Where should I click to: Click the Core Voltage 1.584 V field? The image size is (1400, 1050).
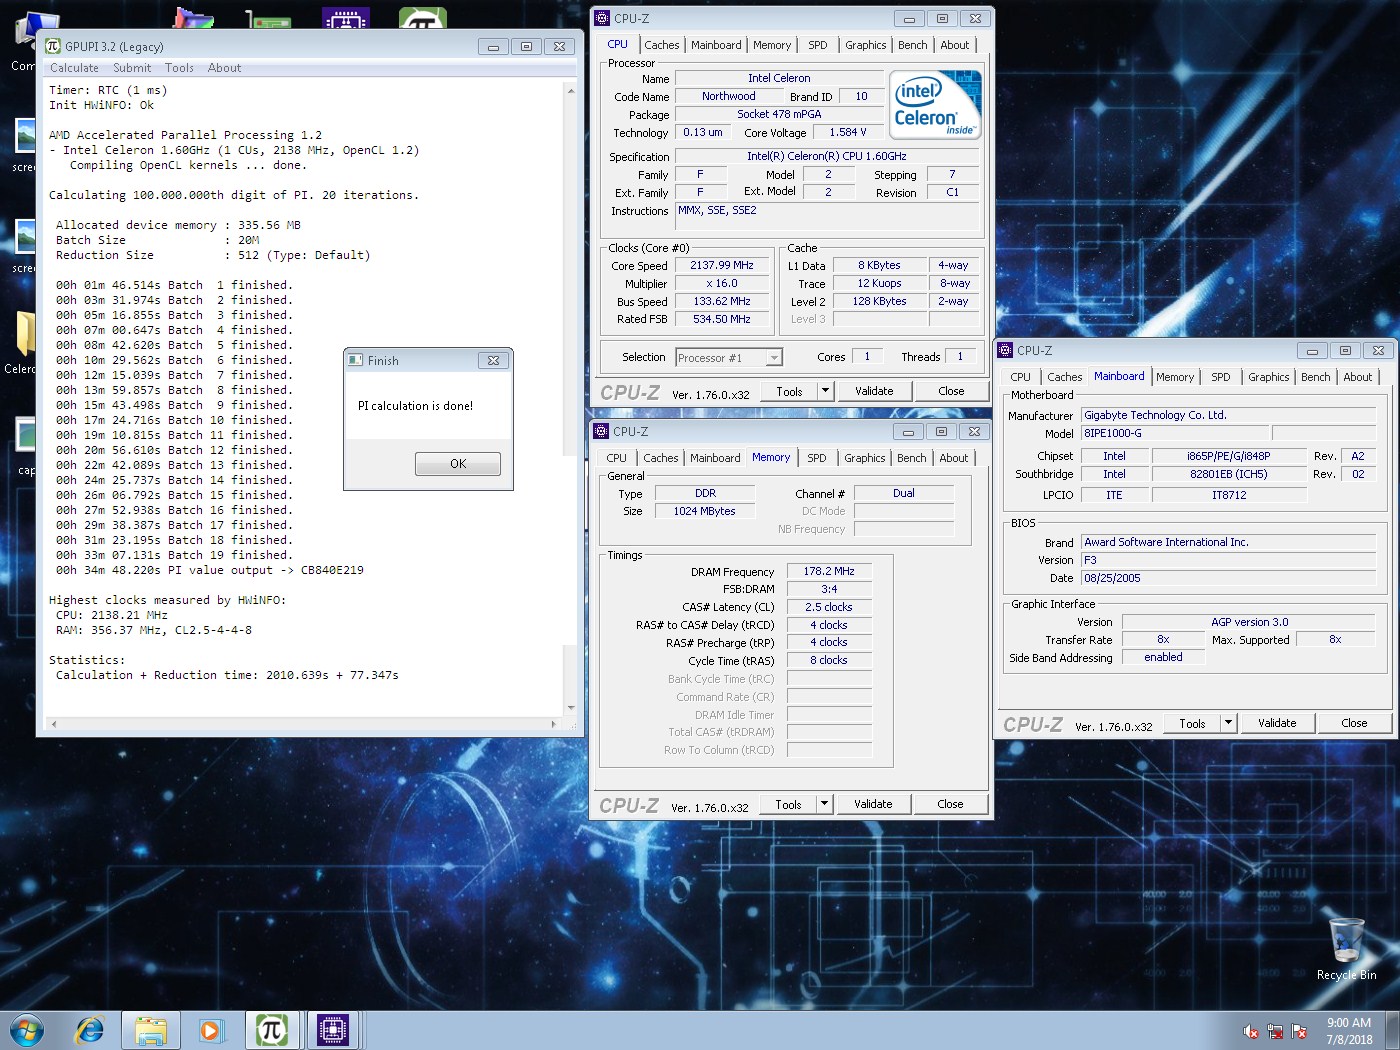point(848,132)
